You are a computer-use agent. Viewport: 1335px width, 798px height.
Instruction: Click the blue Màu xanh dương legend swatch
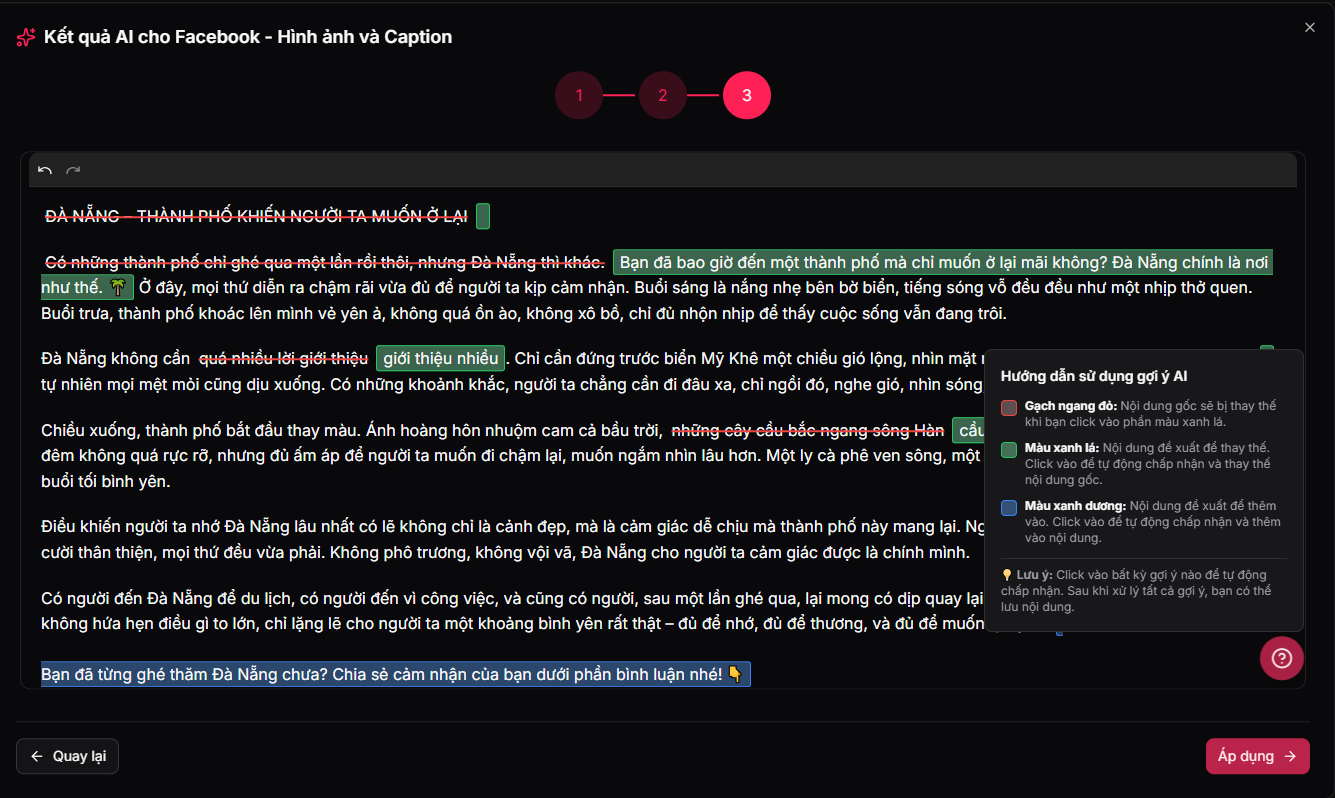pyautogui.click(x=1009, y=507)
